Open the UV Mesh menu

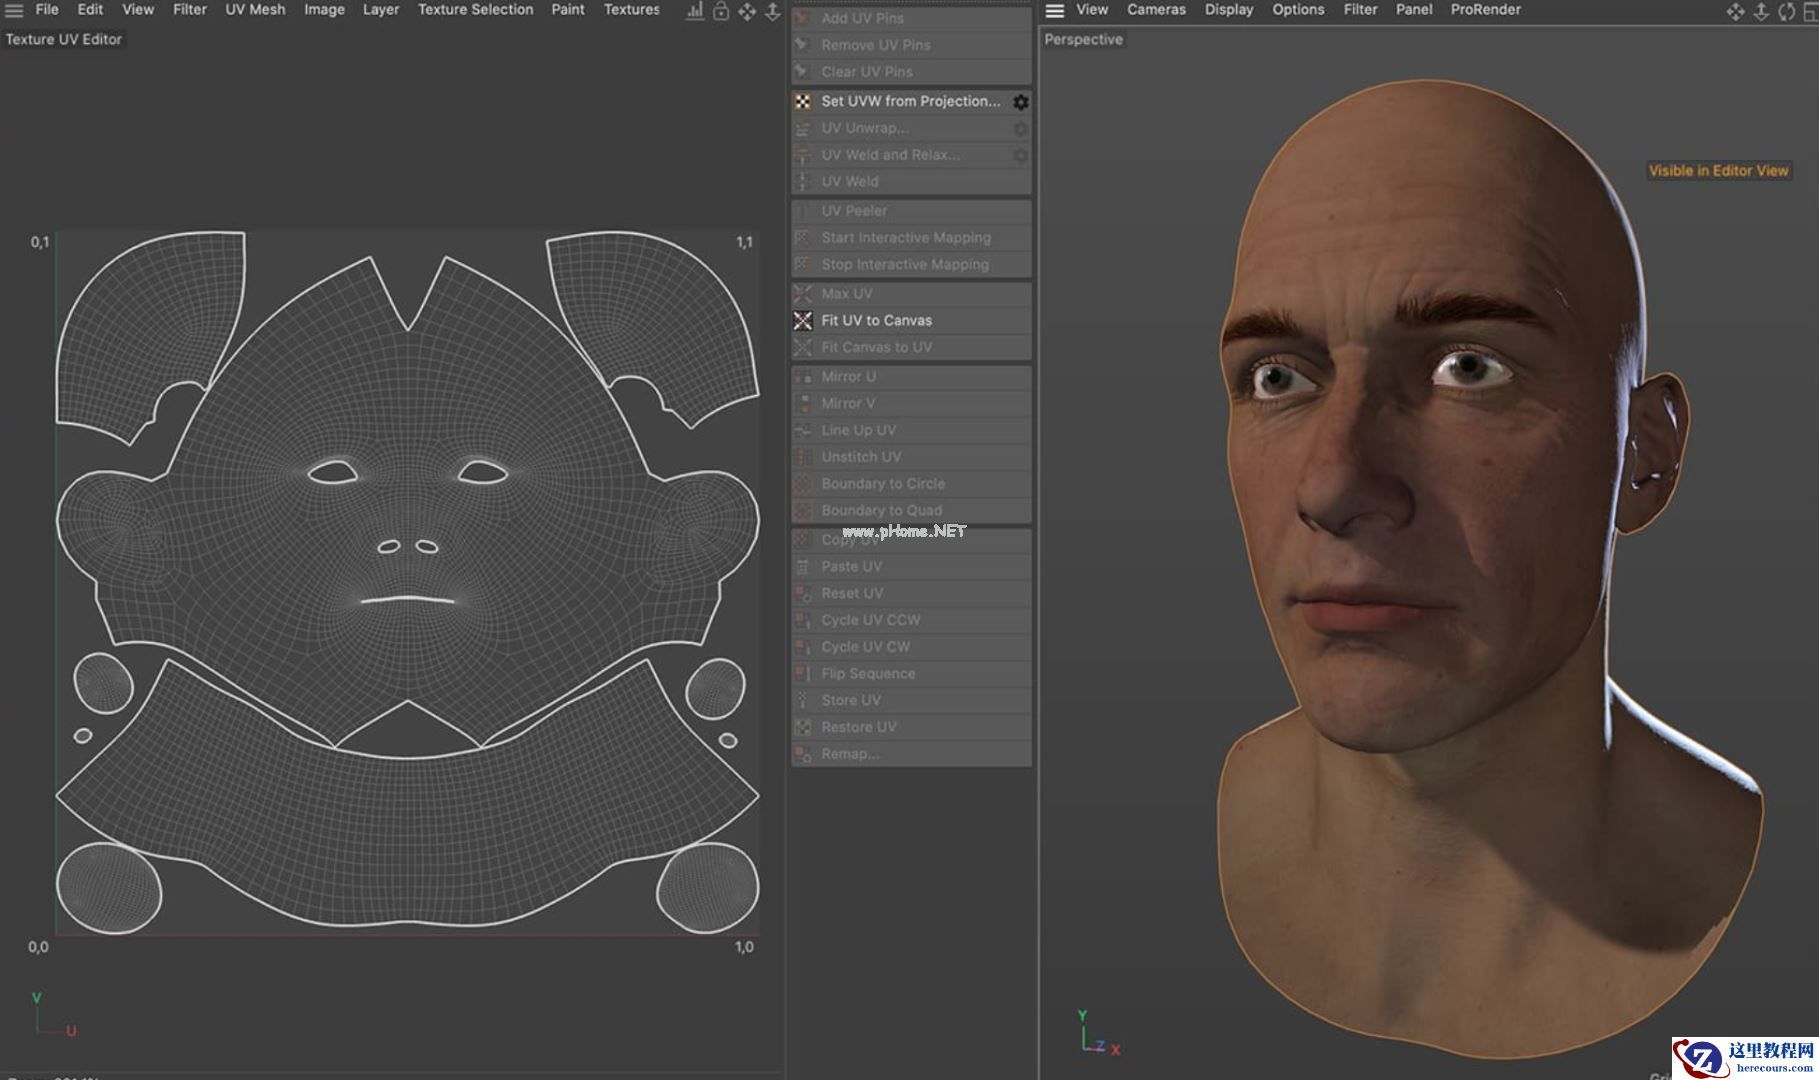(255, 10)
